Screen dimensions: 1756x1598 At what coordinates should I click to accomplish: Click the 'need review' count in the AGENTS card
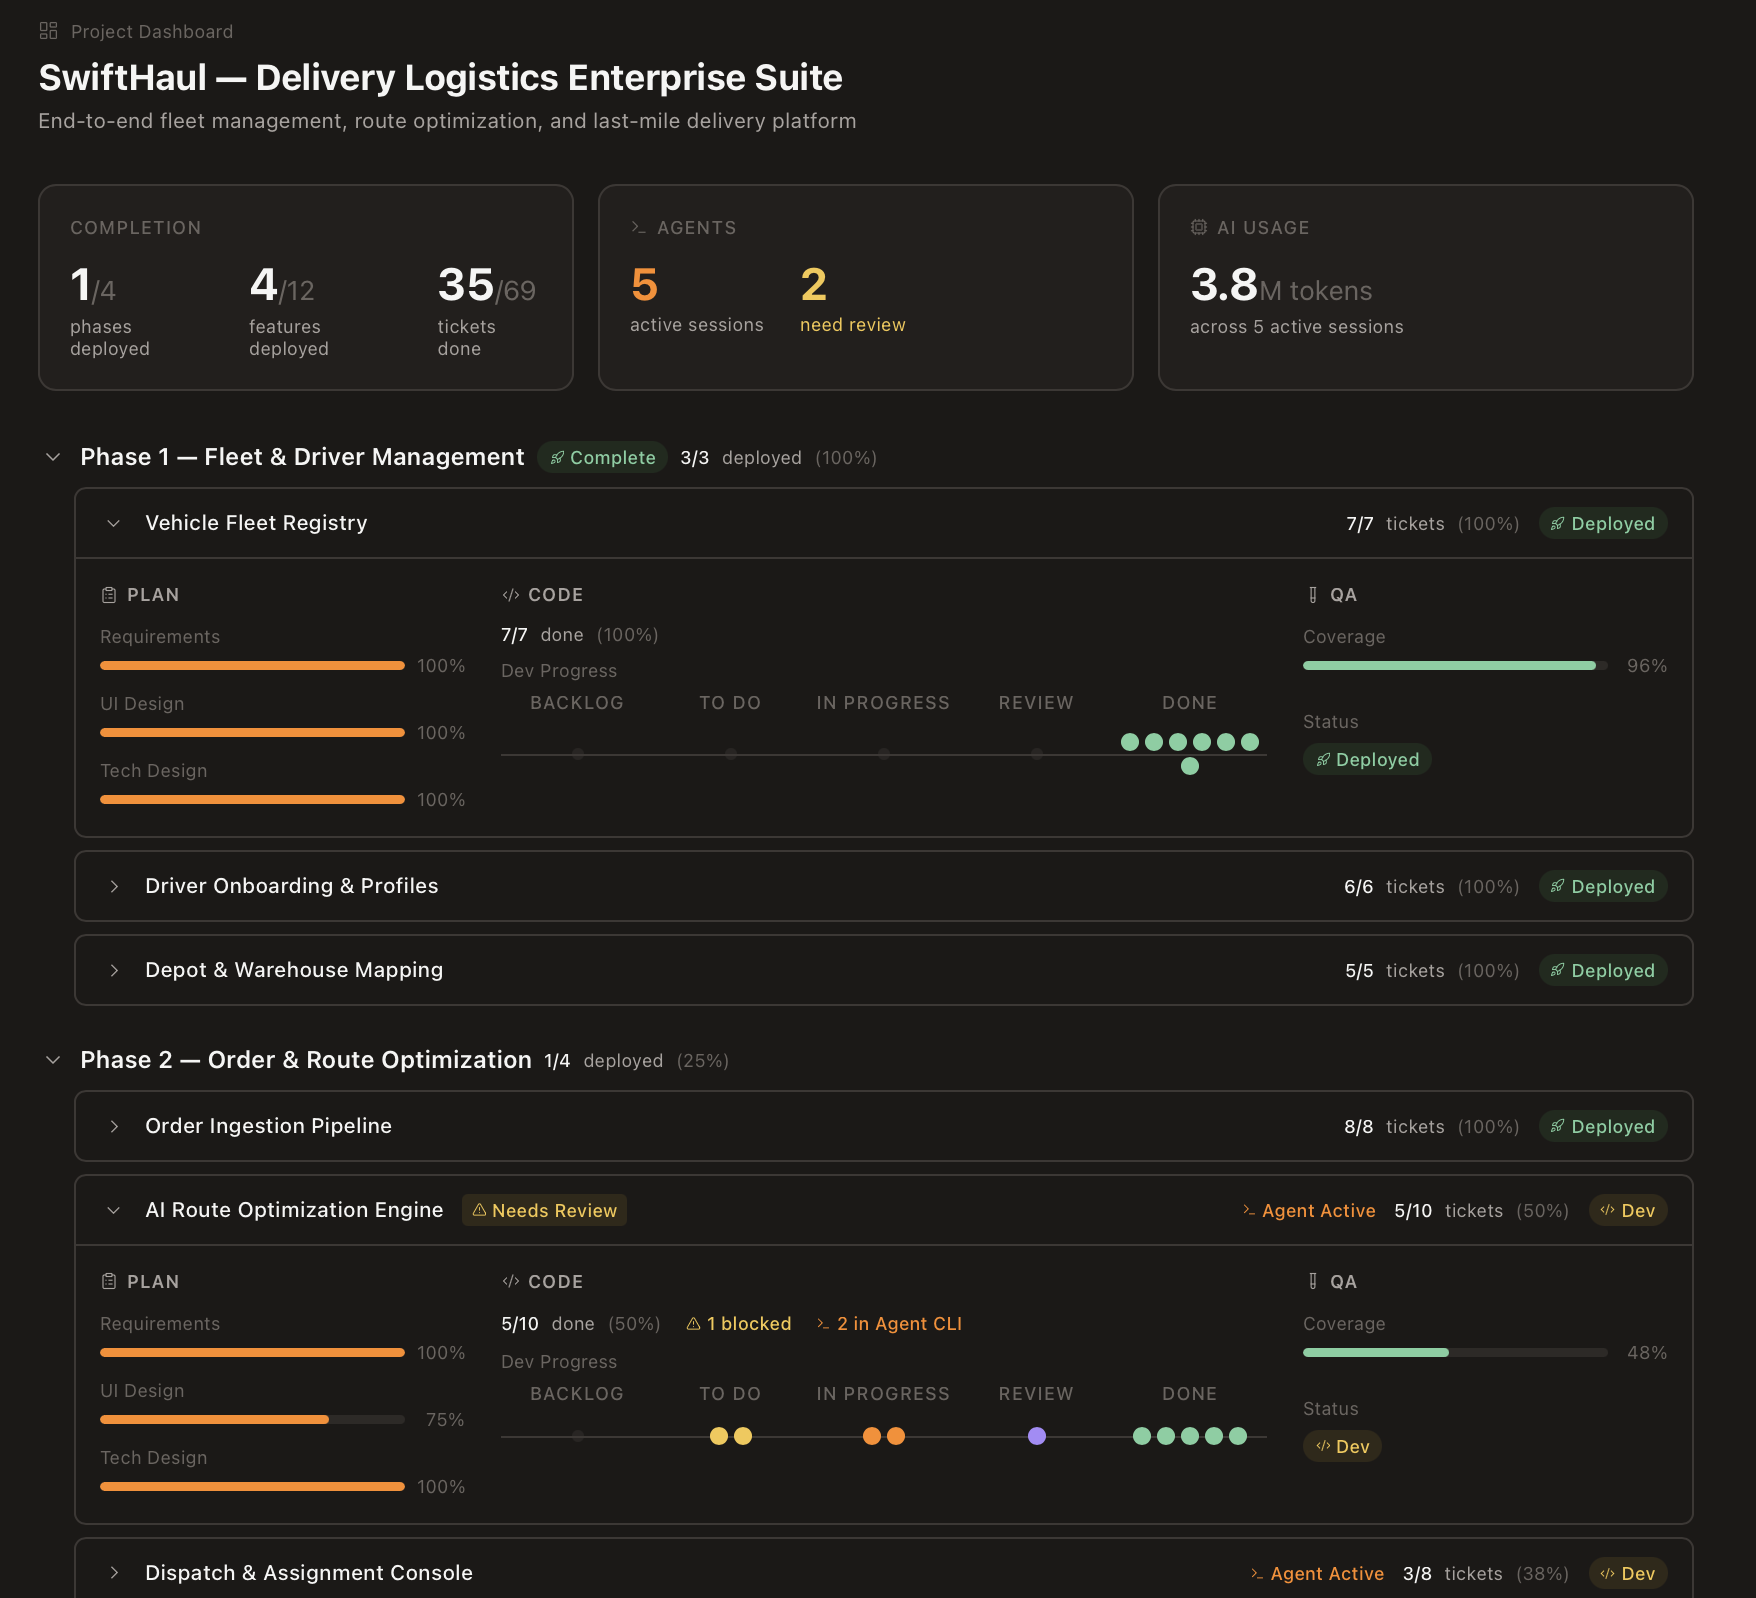(813, 290)
